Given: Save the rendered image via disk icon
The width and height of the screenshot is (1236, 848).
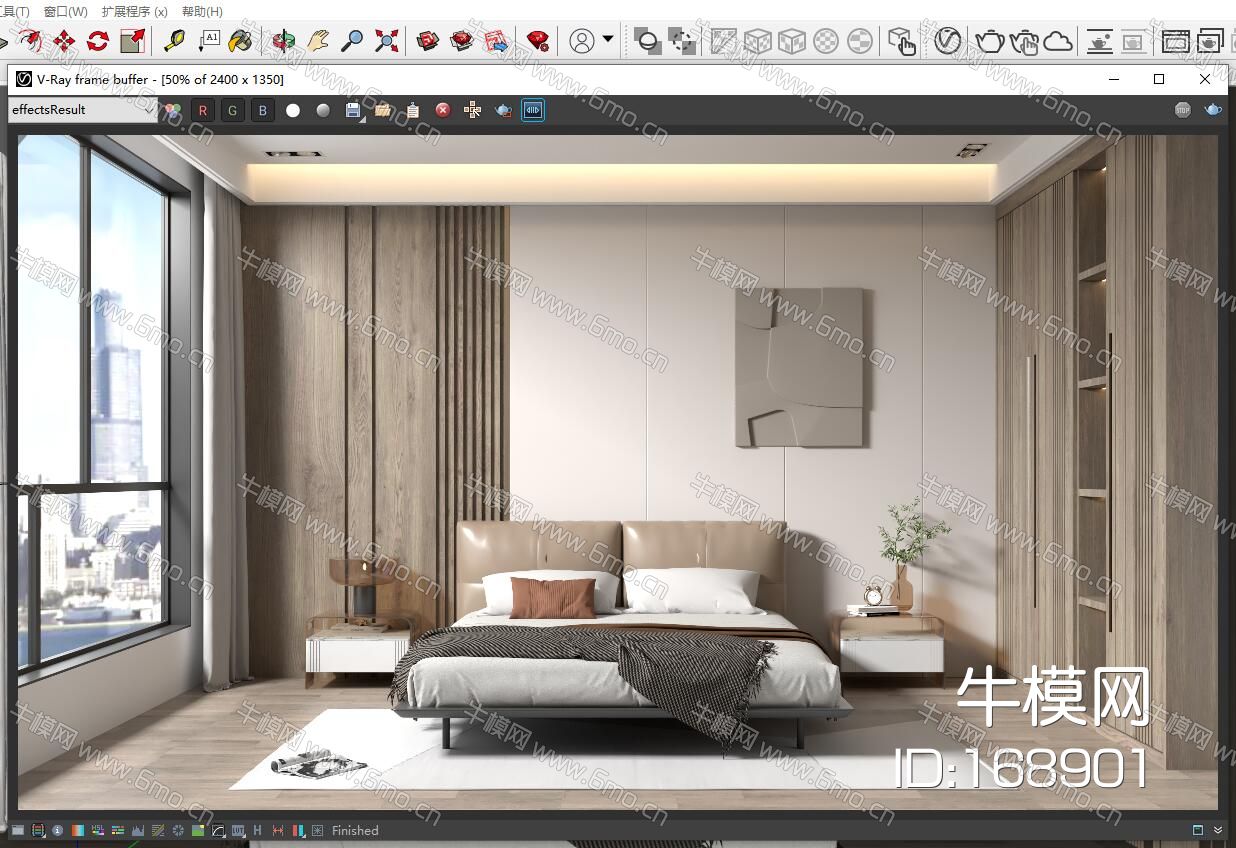Looking at the screenshot, I should [x=353, y=110].
